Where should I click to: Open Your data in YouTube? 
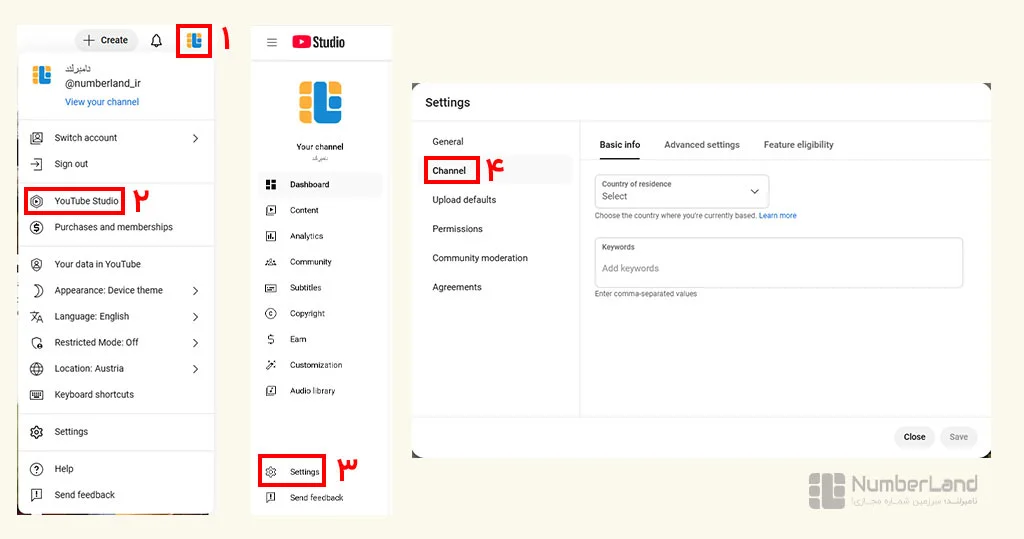pos(97,264)
